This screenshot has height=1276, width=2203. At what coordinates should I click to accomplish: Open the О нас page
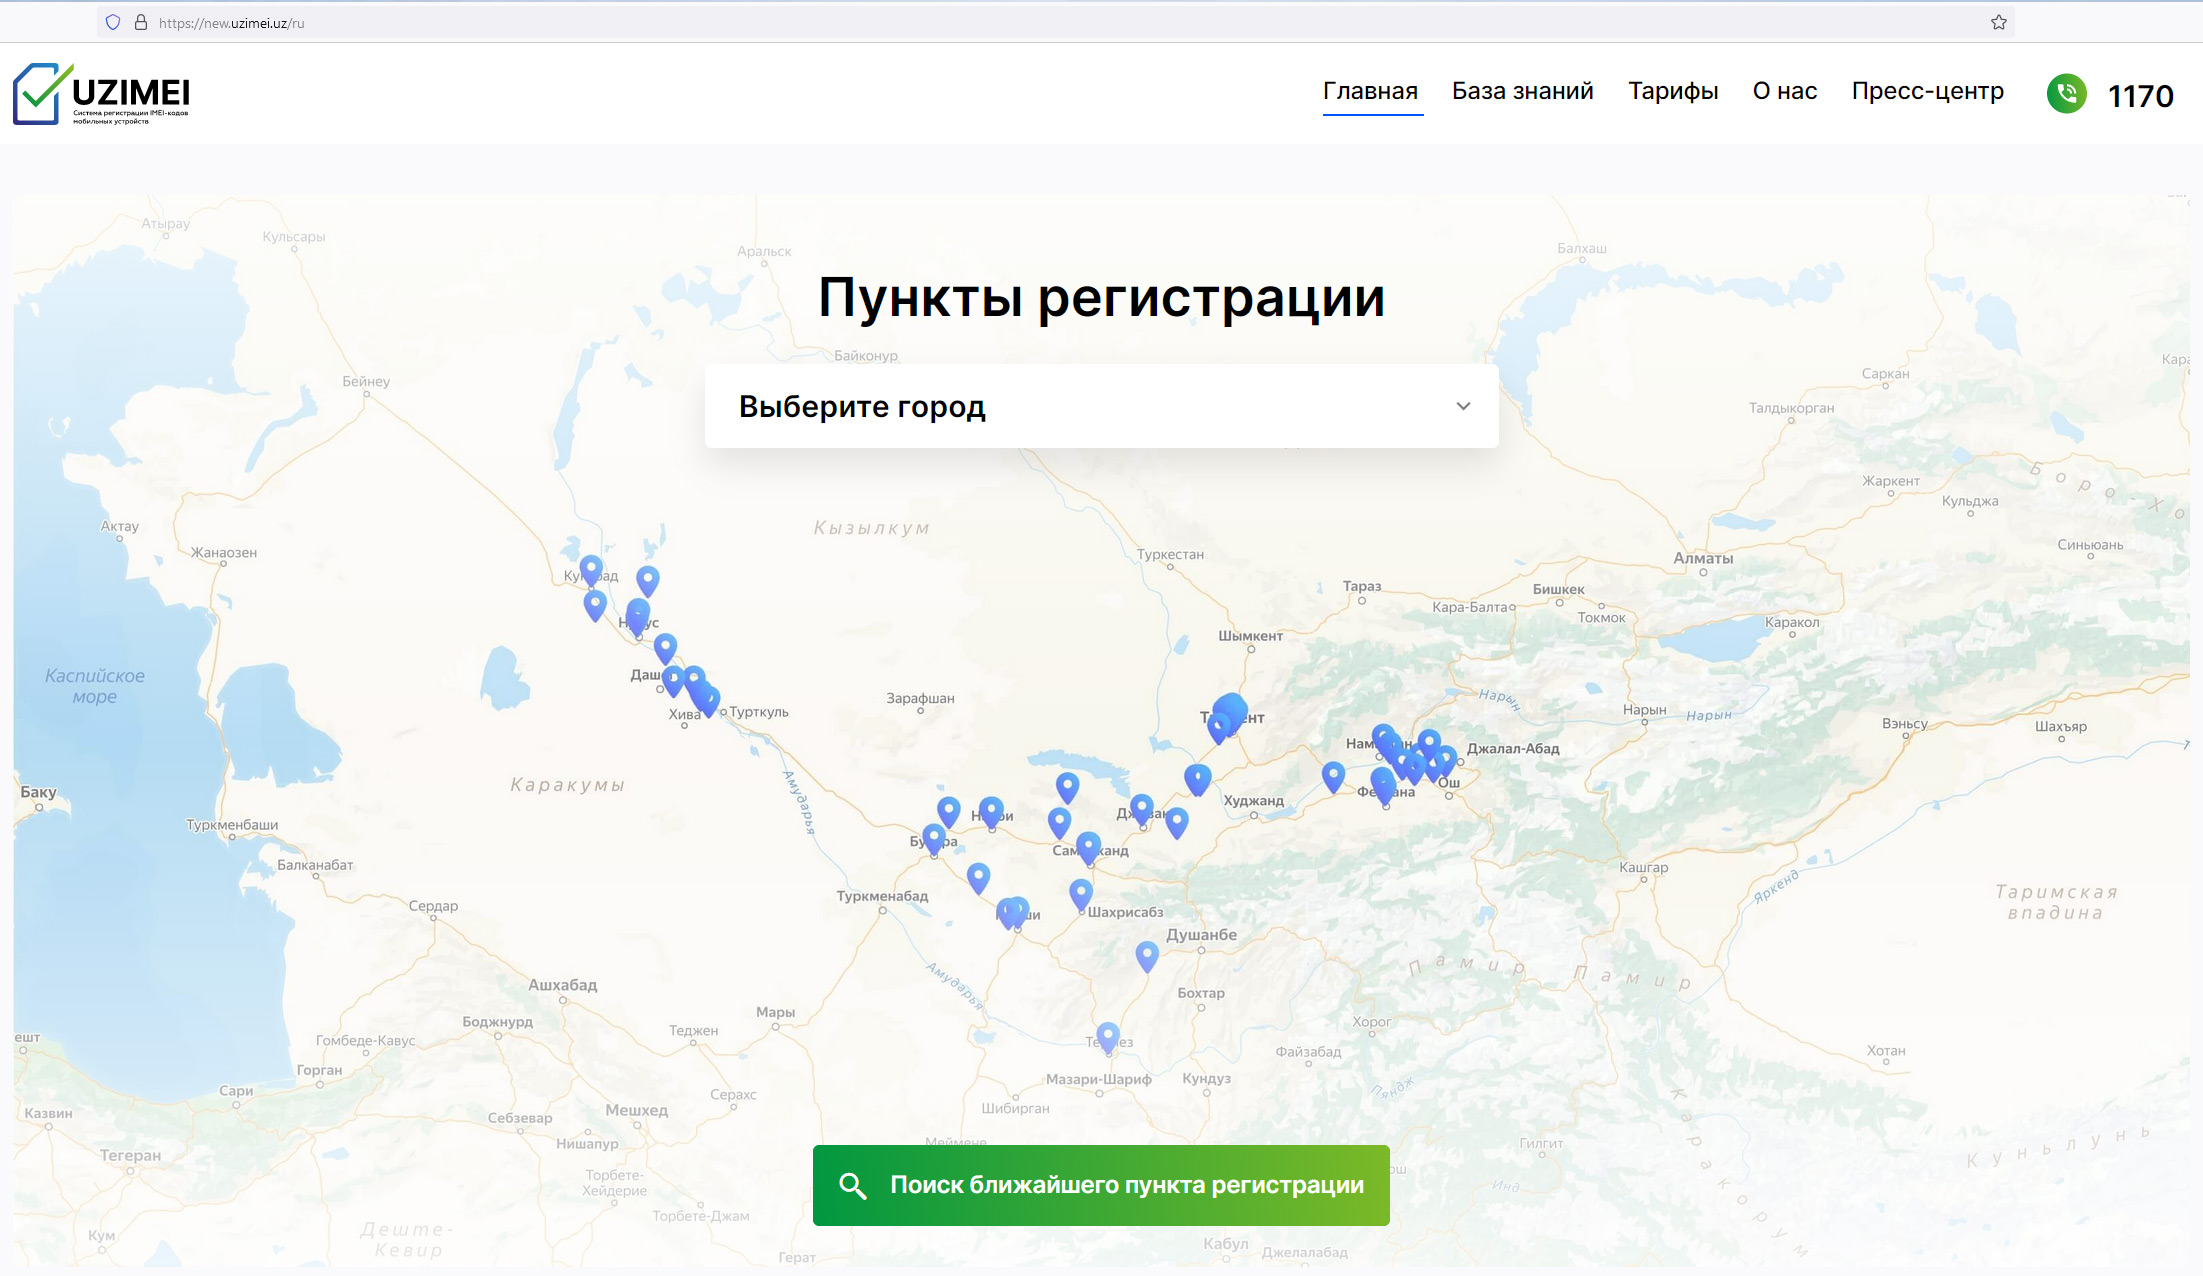(1785, 91)
